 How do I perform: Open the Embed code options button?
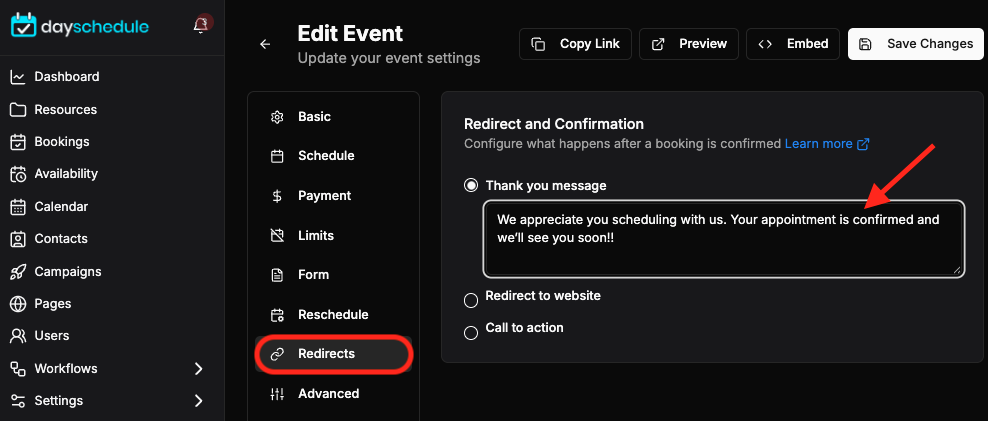[793, 44]
